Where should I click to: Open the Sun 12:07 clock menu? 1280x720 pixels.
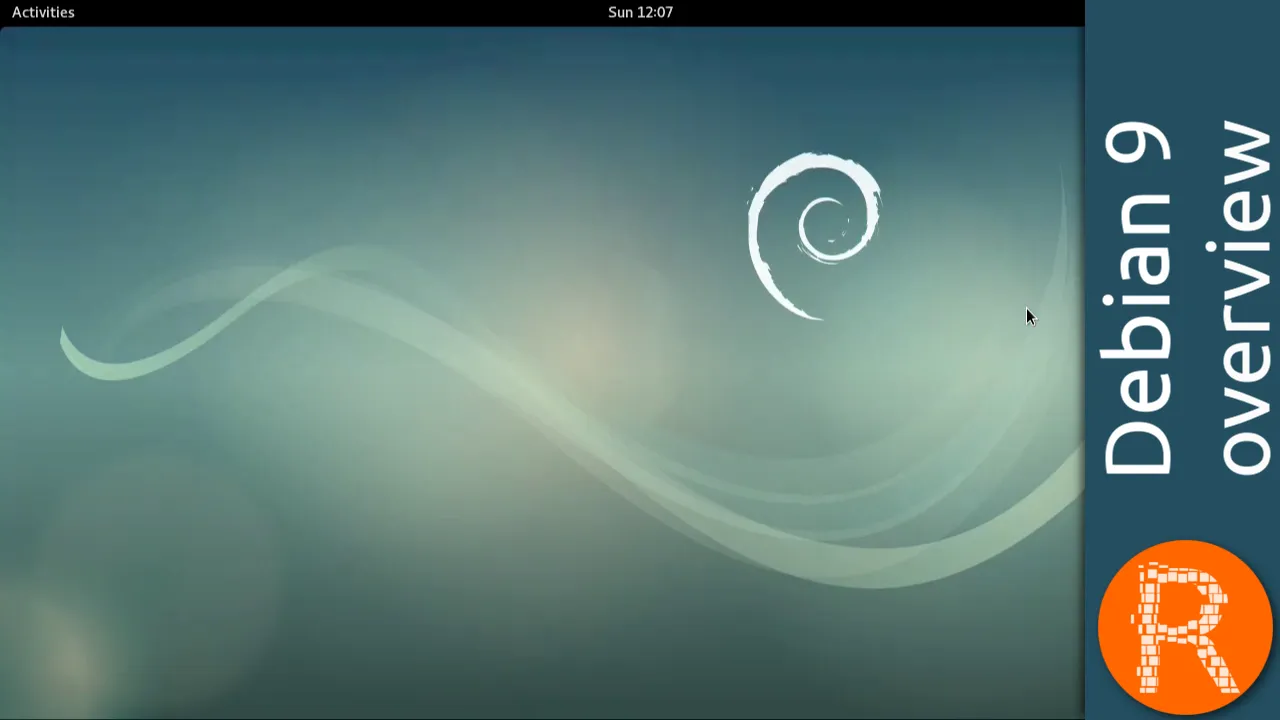pyautogui.click(x=640, y=12)
